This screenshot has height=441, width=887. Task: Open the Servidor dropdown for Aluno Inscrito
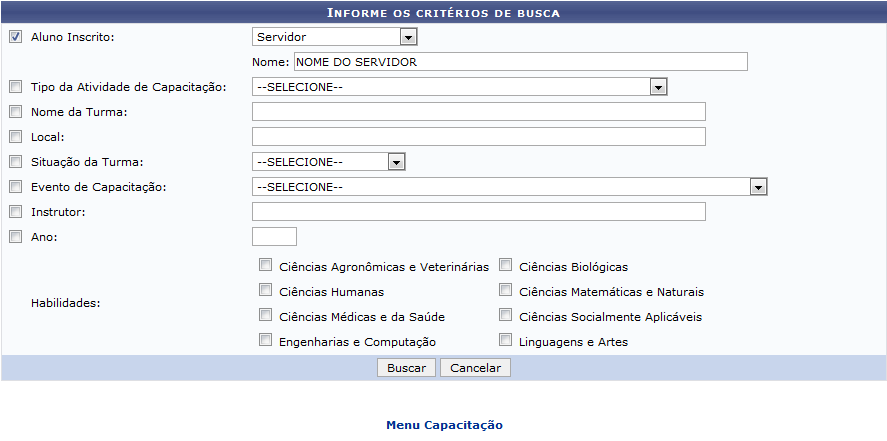335,37
